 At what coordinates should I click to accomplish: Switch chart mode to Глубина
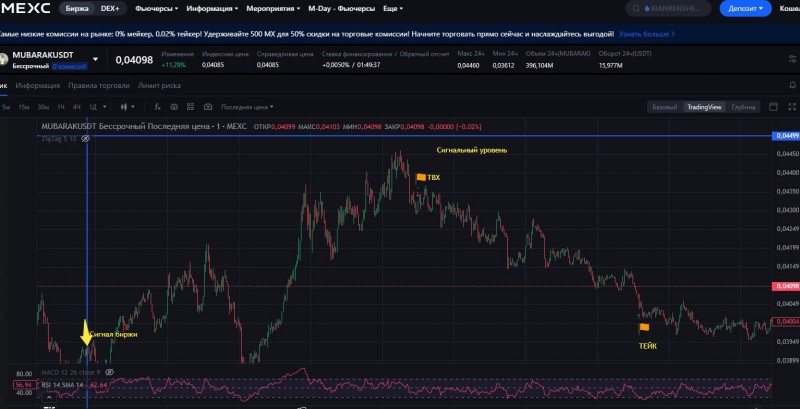point(743,107)
